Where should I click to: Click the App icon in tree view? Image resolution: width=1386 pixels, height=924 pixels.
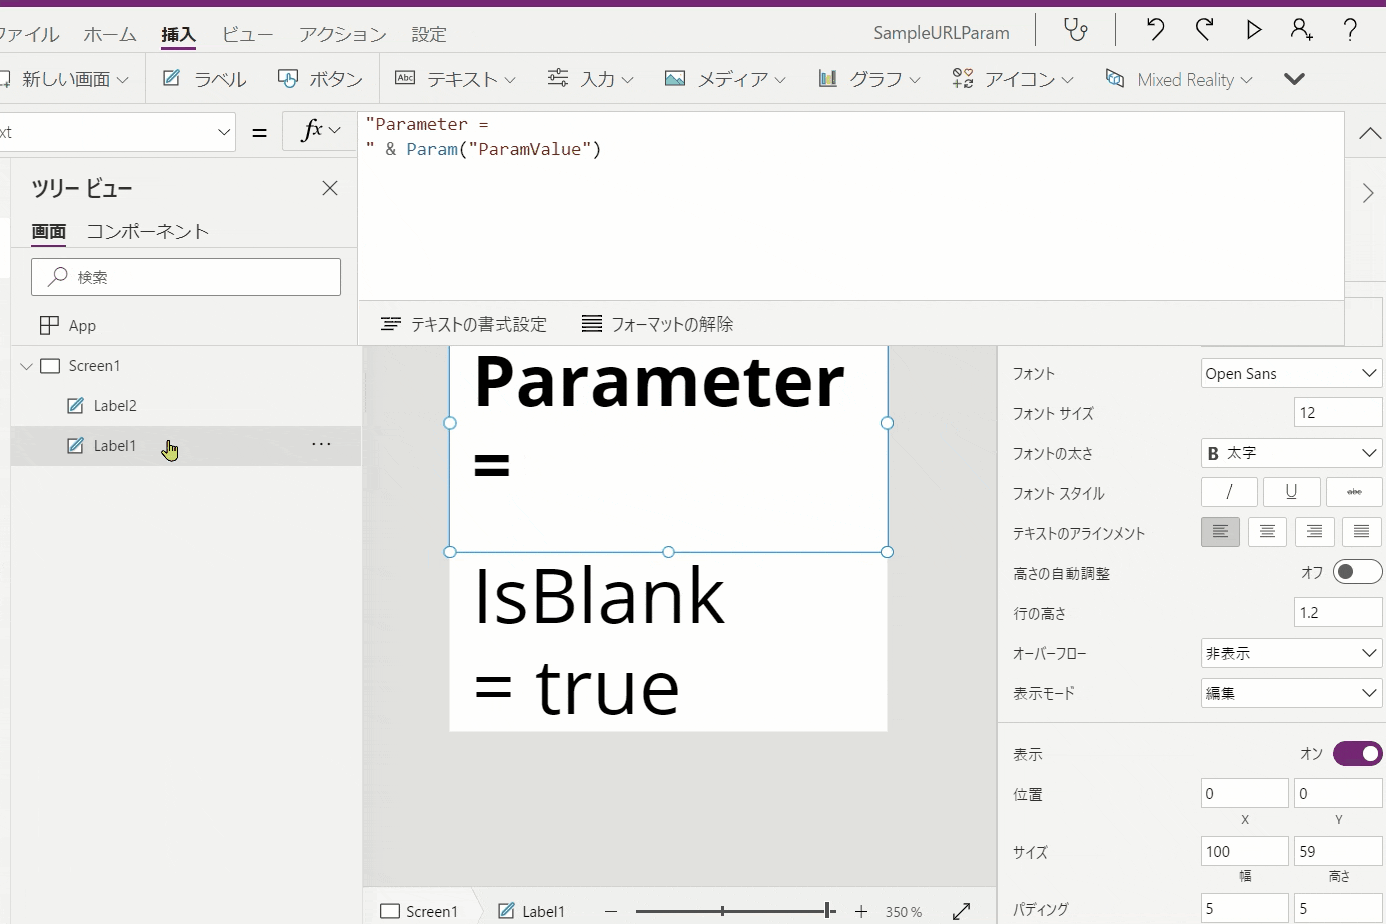tap(49, 325)
